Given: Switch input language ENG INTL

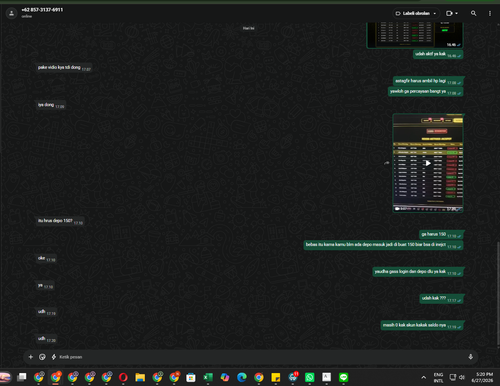Looking at the screenshot, I should [438, 377].
